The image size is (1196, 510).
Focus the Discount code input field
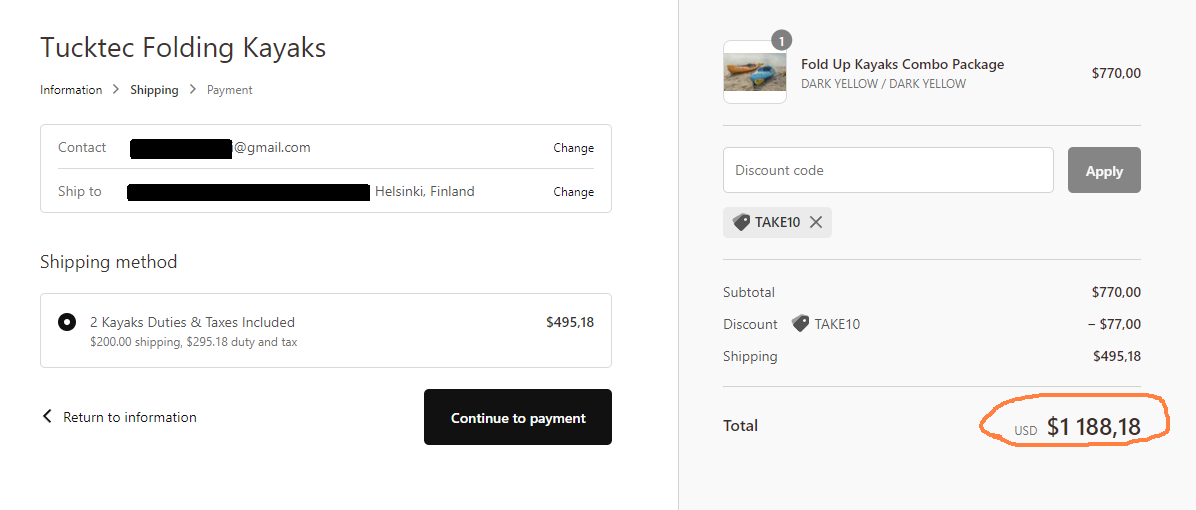(888, 170)
